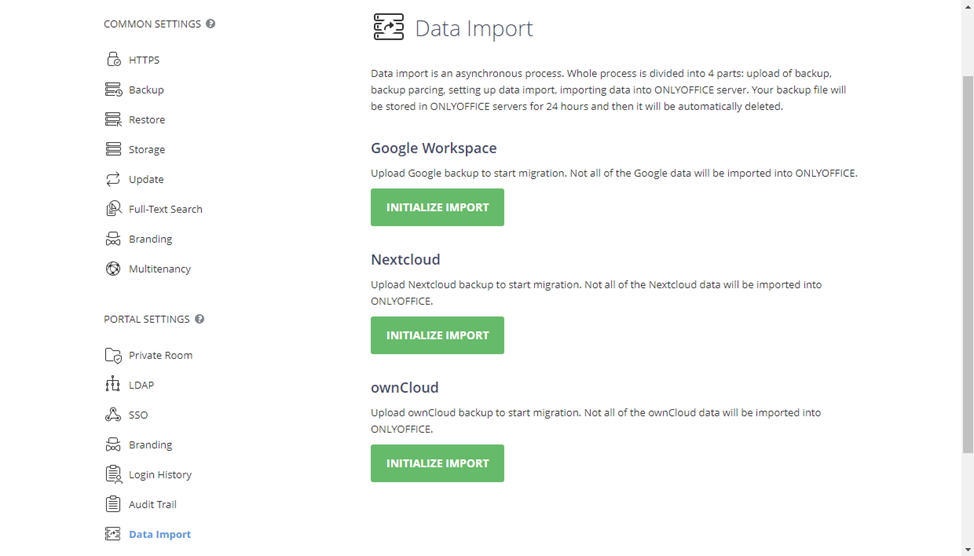Click the ownCloud heading
The height and width of the screenshot is (556, 974).
tap(404, 387)
